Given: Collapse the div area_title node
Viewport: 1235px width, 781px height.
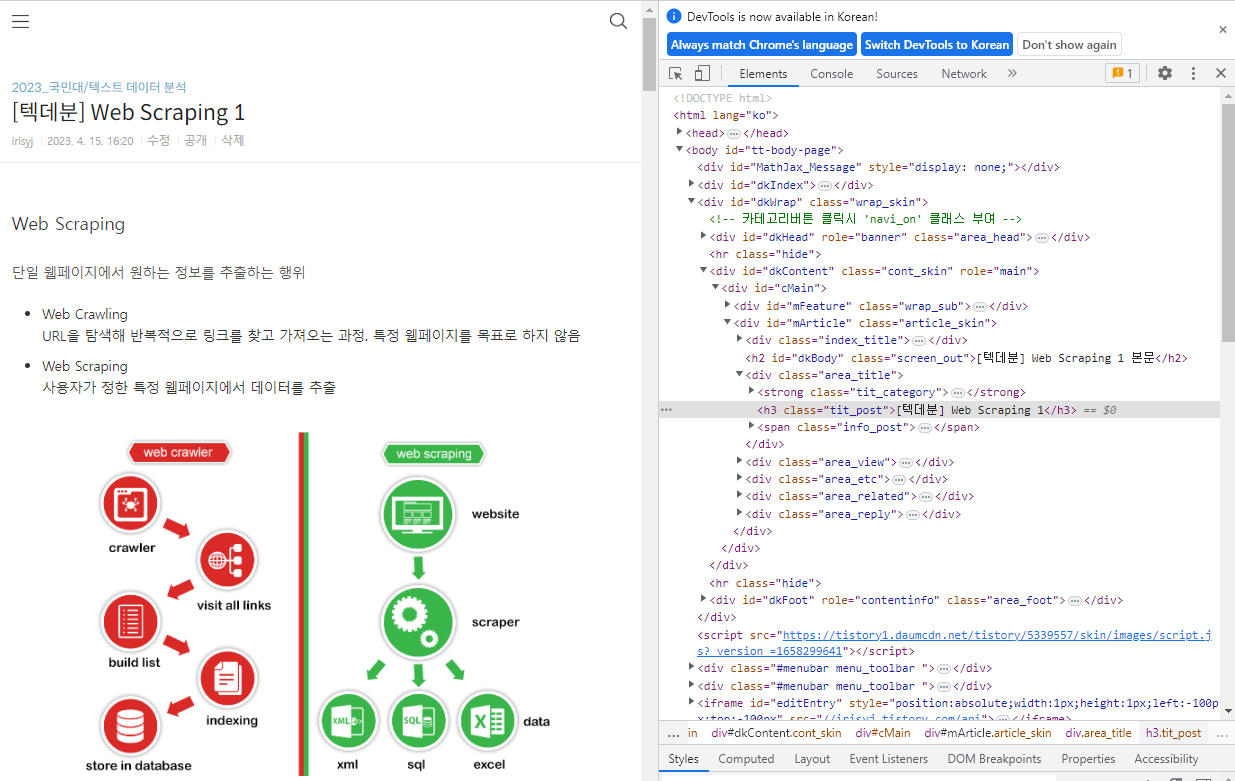Looking at the screenshot, I should pos(740,375).
